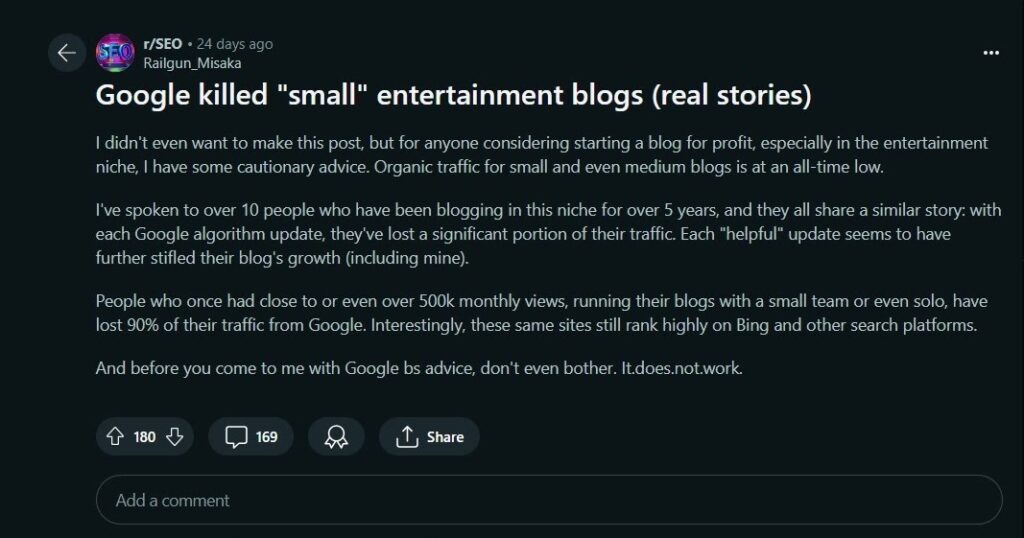Click the paragraph starting "I didn't even want"
Viewport: 1024px width, 538px height.
pos(541,155)
